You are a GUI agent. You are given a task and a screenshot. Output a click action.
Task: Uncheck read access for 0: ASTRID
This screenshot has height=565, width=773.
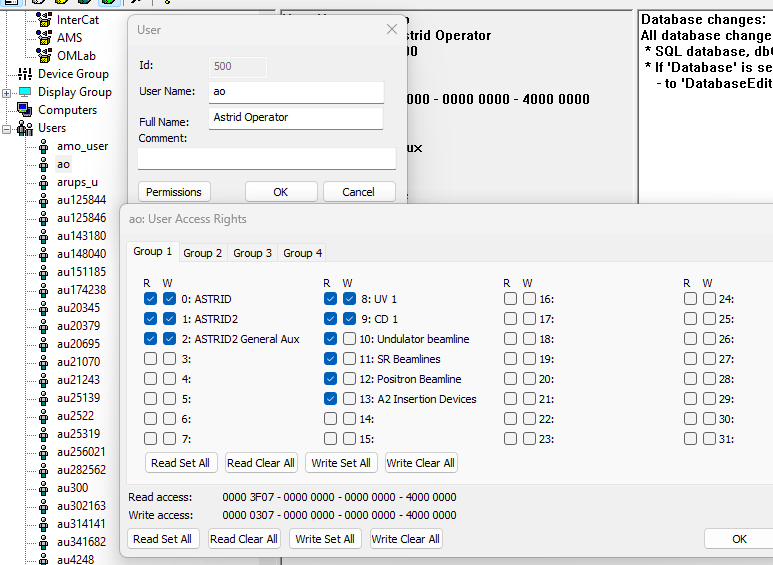click(150, 299)
